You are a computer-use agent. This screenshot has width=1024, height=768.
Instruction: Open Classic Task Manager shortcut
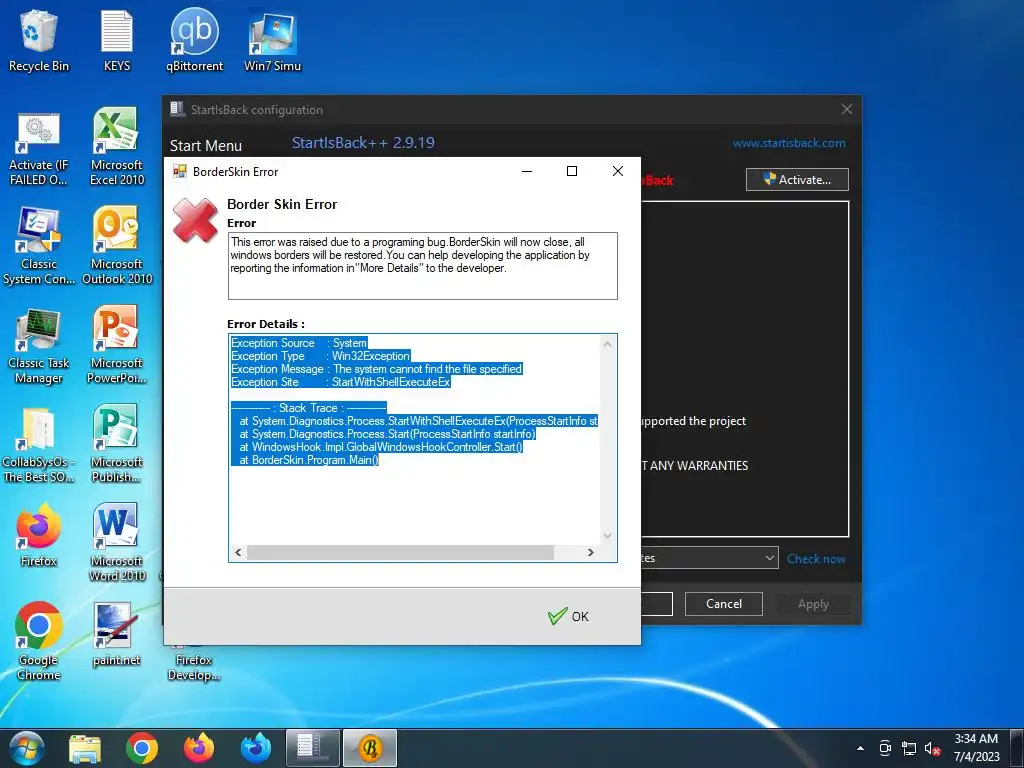point(39,346)
